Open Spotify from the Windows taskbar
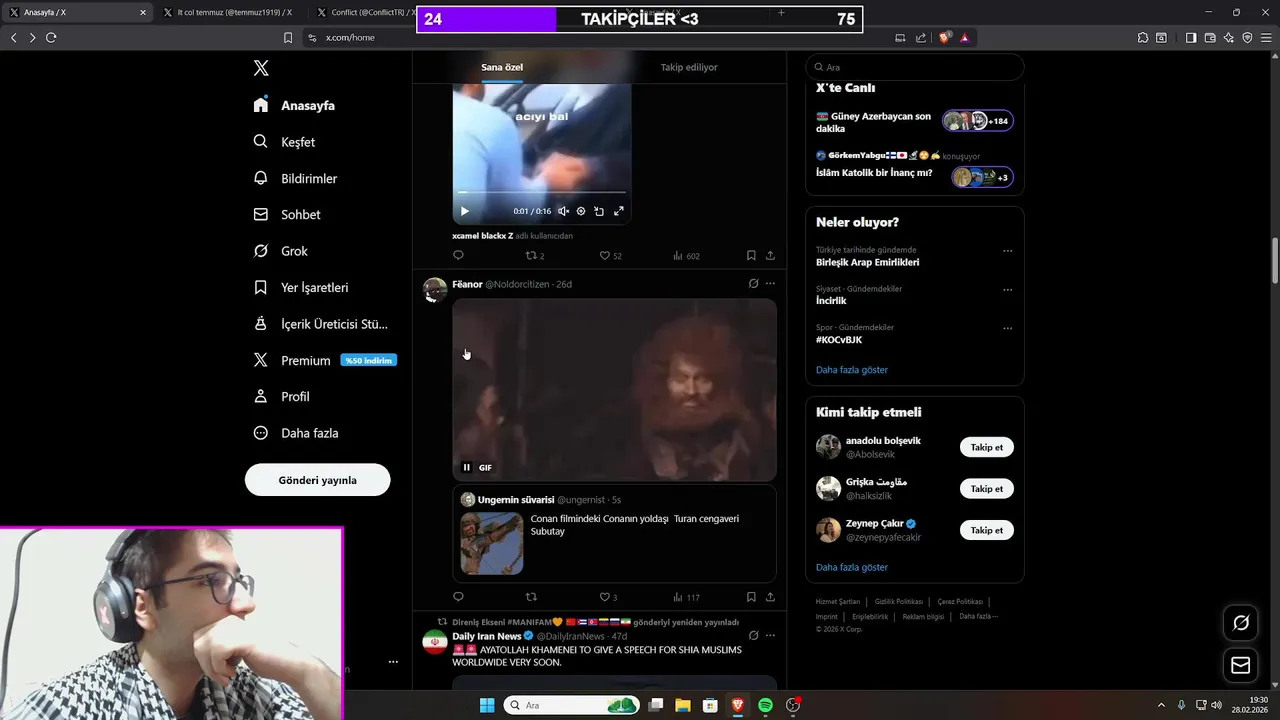1280x720 pixels. [765, 705]
